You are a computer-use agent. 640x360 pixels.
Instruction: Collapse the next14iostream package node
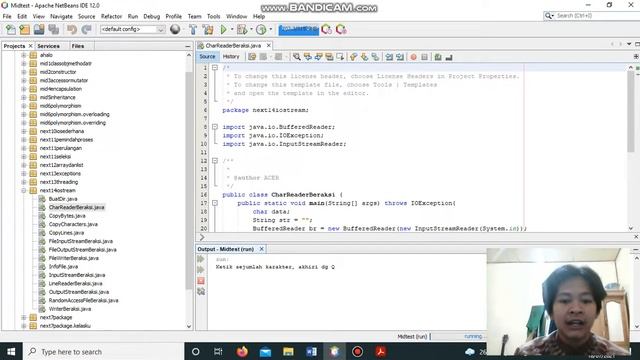tap(24, 191)
